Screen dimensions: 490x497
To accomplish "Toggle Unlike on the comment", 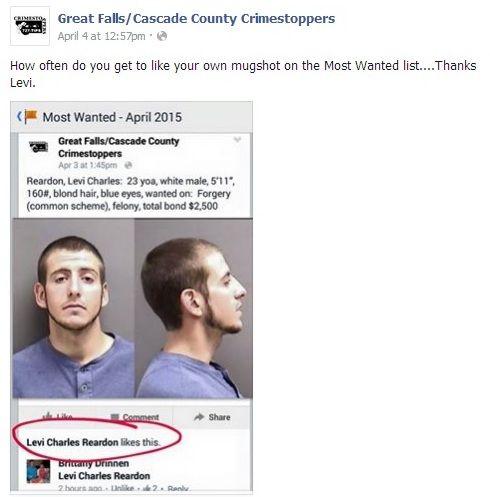I will (122, 489).
